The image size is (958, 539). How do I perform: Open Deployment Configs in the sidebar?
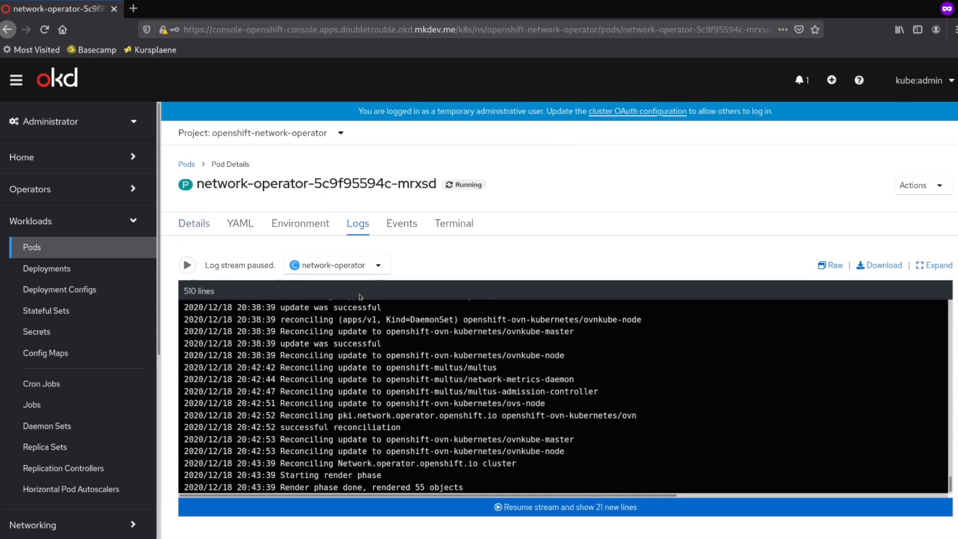(x=59, y=290)
